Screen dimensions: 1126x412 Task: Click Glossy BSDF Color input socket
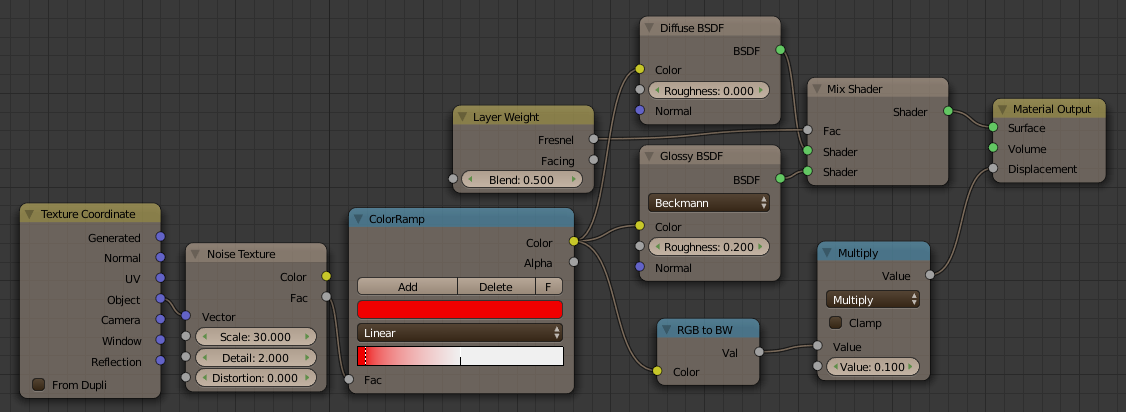tap(640, 226)
